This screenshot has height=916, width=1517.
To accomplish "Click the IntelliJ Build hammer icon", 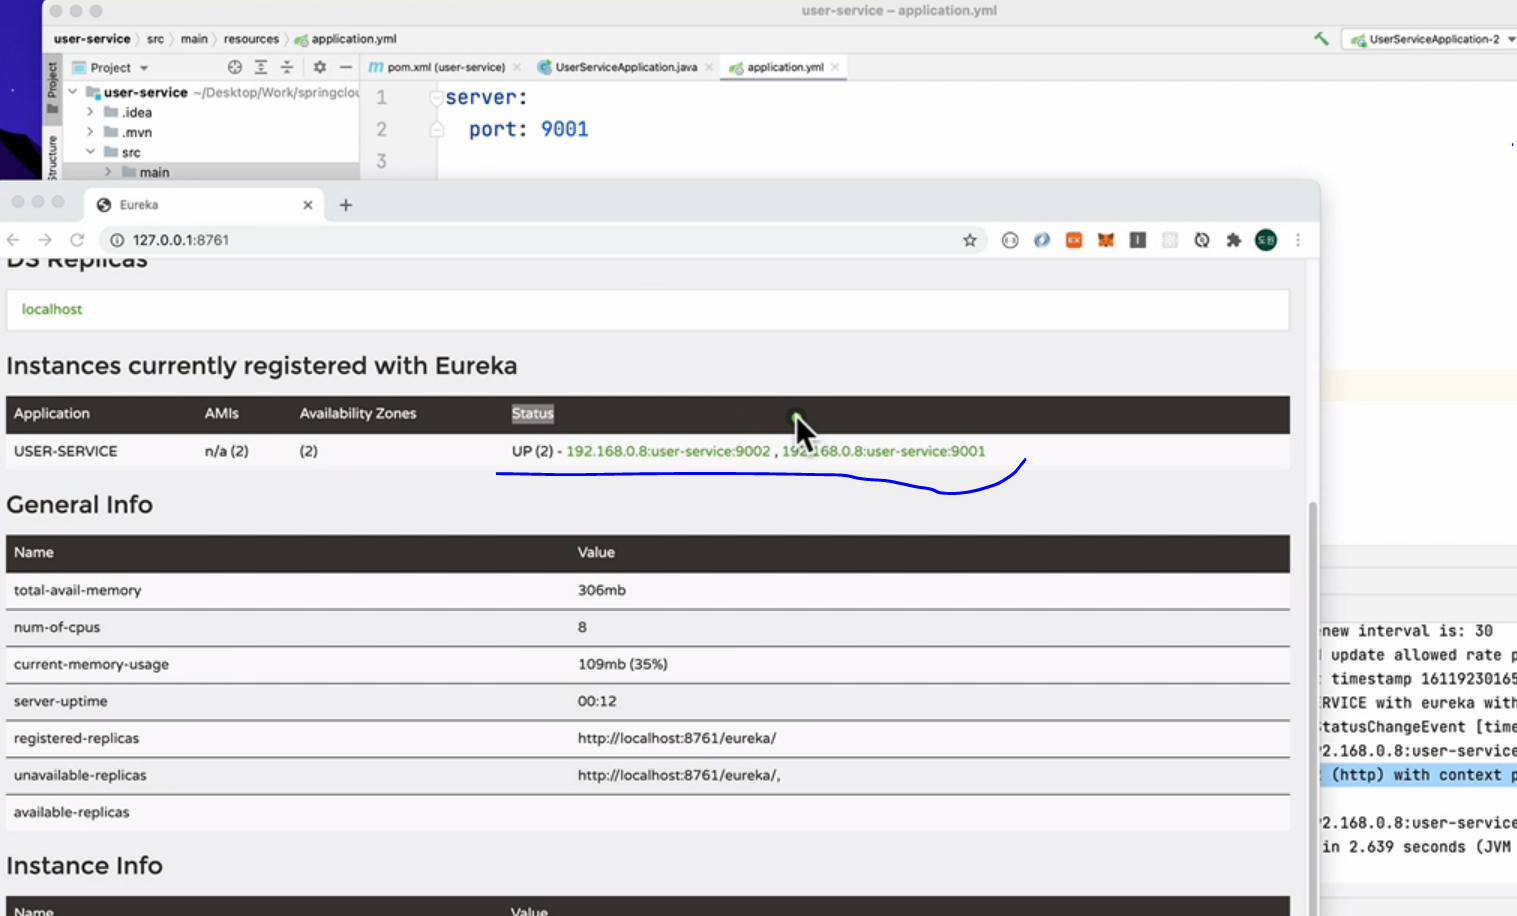I will (x=1322, y=39).
